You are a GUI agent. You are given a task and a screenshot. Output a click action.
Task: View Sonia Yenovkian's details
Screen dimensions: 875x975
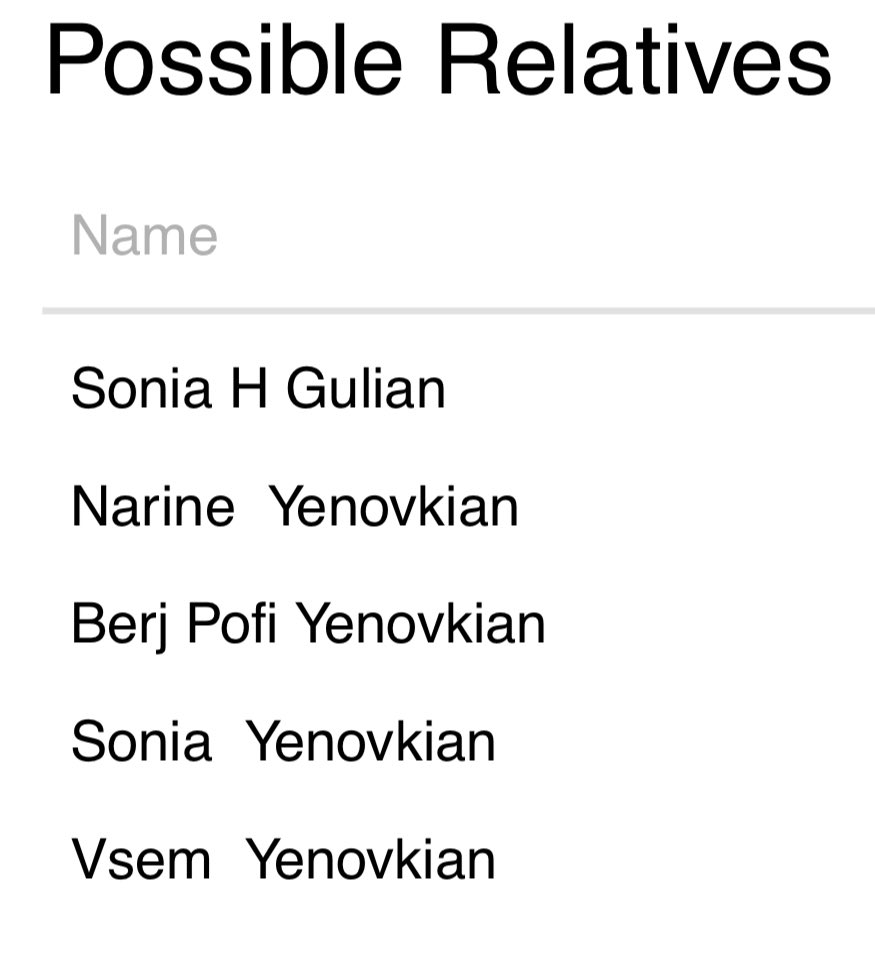click(x=283, y=742)
